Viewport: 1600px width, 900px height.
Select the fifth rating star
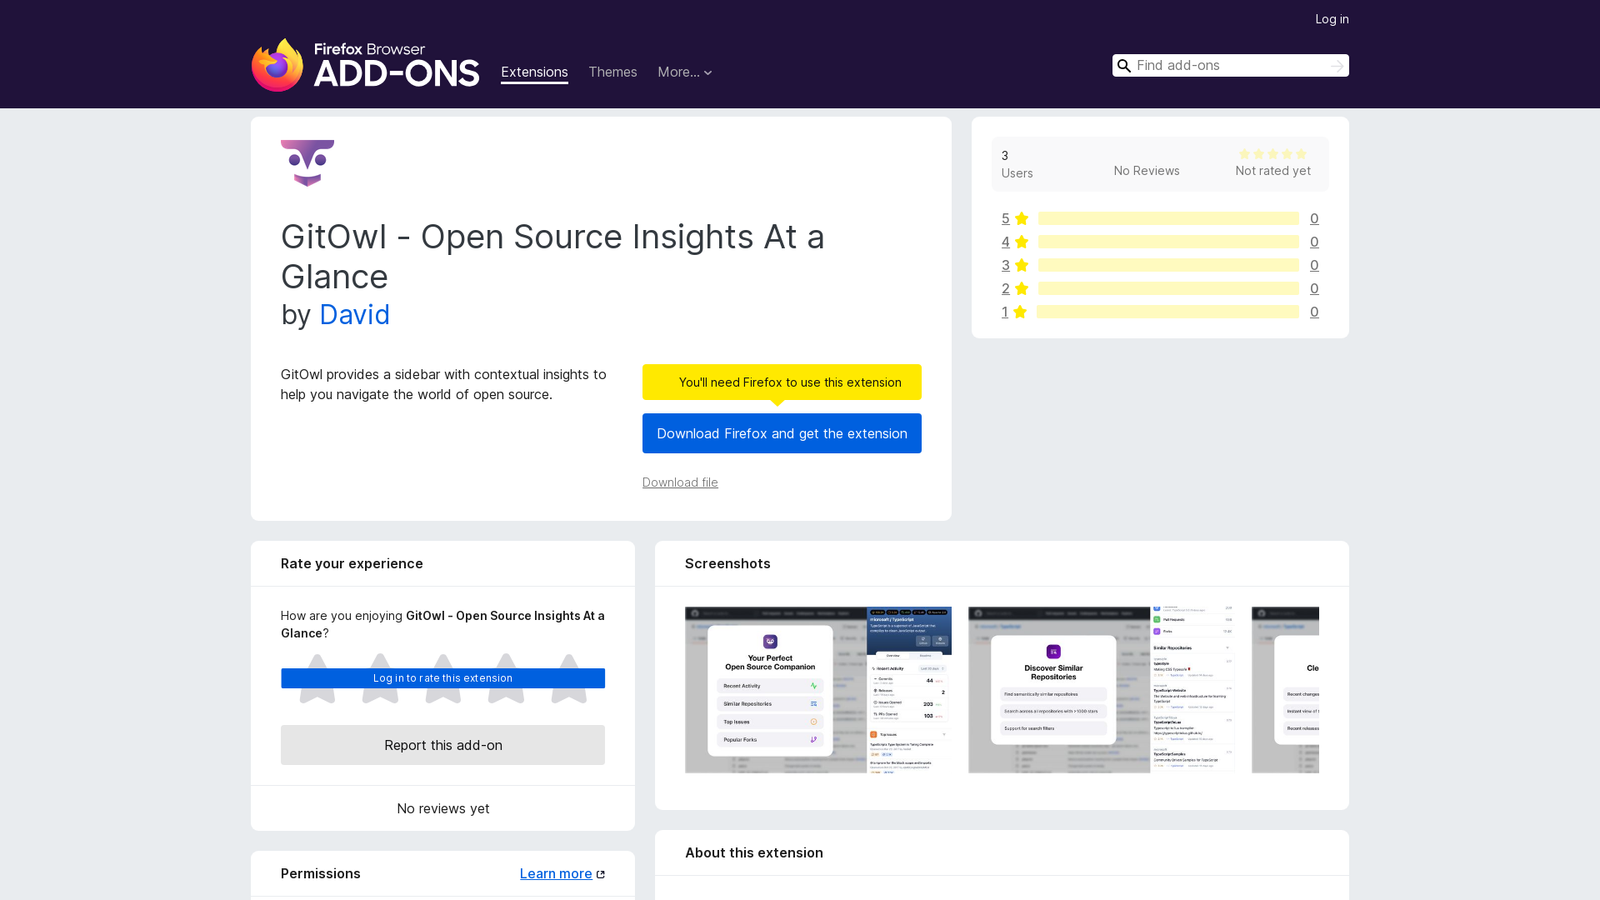pos(569,678)
